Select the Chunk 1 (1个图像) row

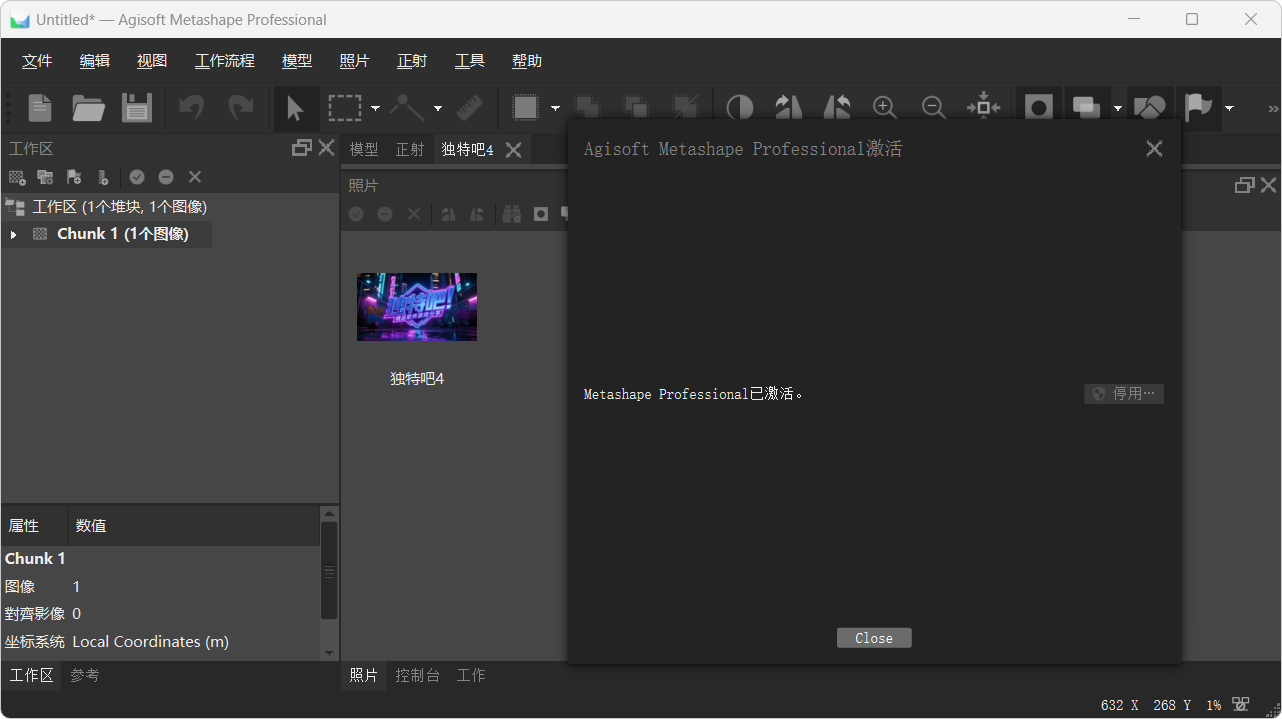pos(106,234)
